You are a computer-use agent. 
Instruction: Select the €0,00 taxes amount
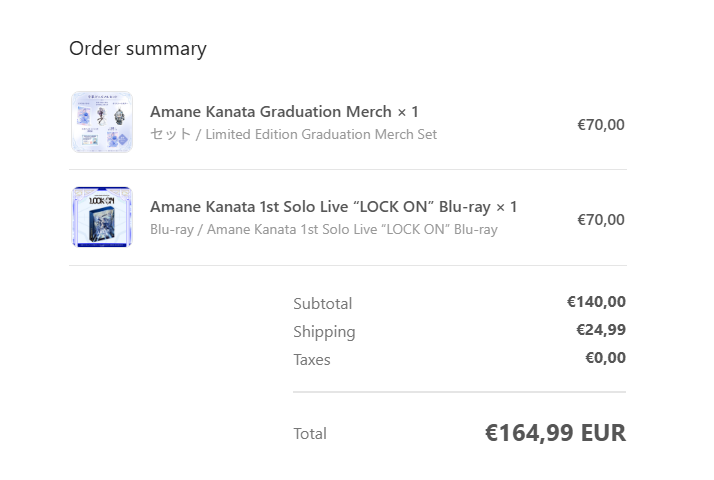point(604,358)
